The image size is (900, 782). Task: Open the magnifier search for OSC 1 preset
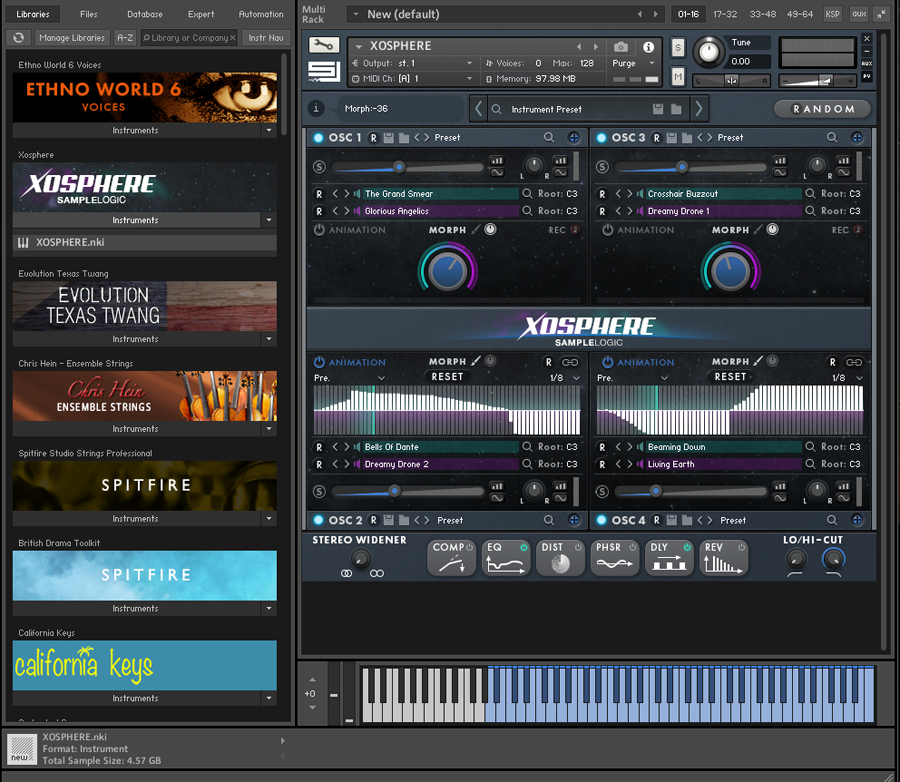pyautogui.click(x=549, y=137)
